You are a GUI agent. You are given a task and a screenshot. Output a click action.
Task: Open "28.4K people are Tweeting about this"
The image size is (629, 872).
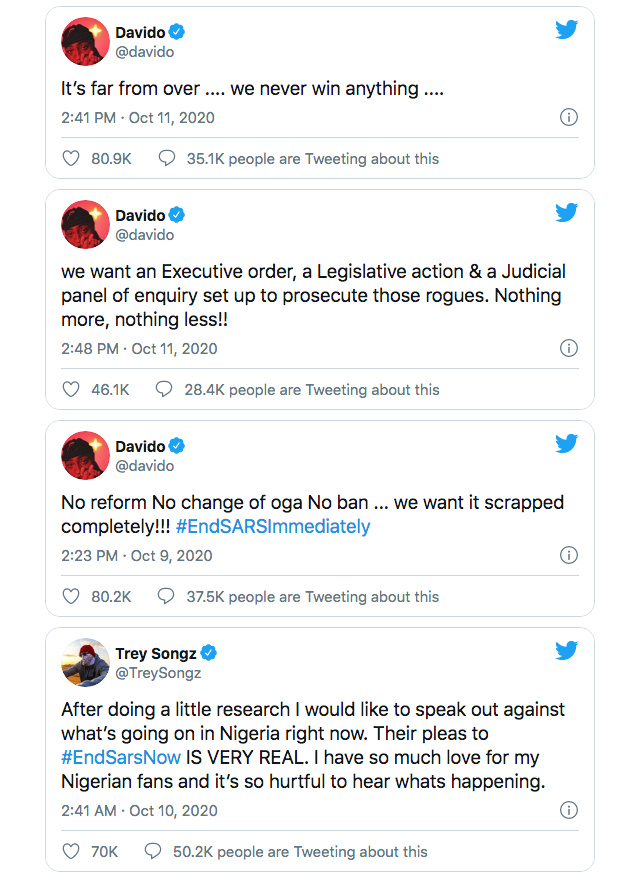click(x=312, y=389)
